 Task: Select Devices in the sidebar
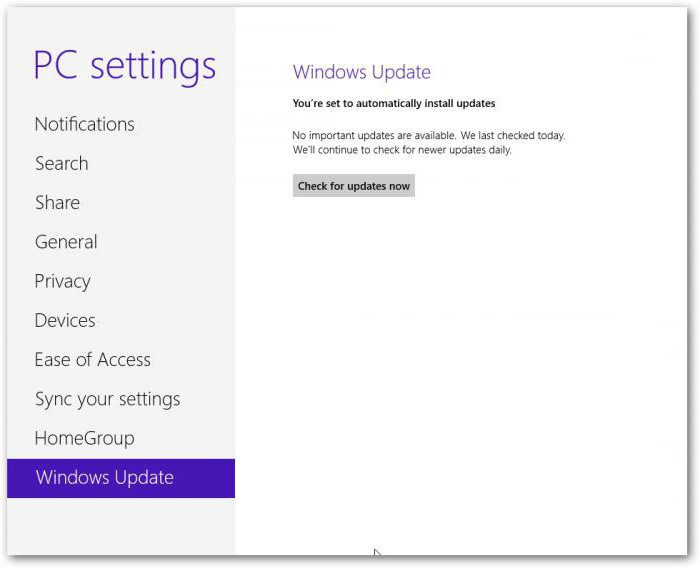[65, 321]
